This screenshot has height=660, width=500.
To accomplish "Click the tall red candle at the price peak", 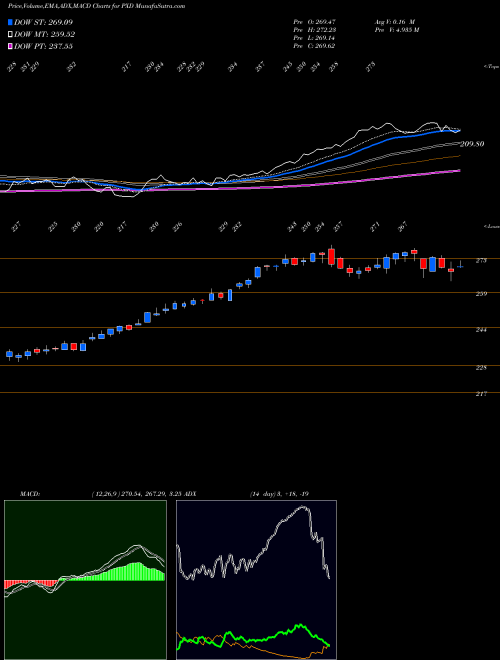I will click(331, 256).
